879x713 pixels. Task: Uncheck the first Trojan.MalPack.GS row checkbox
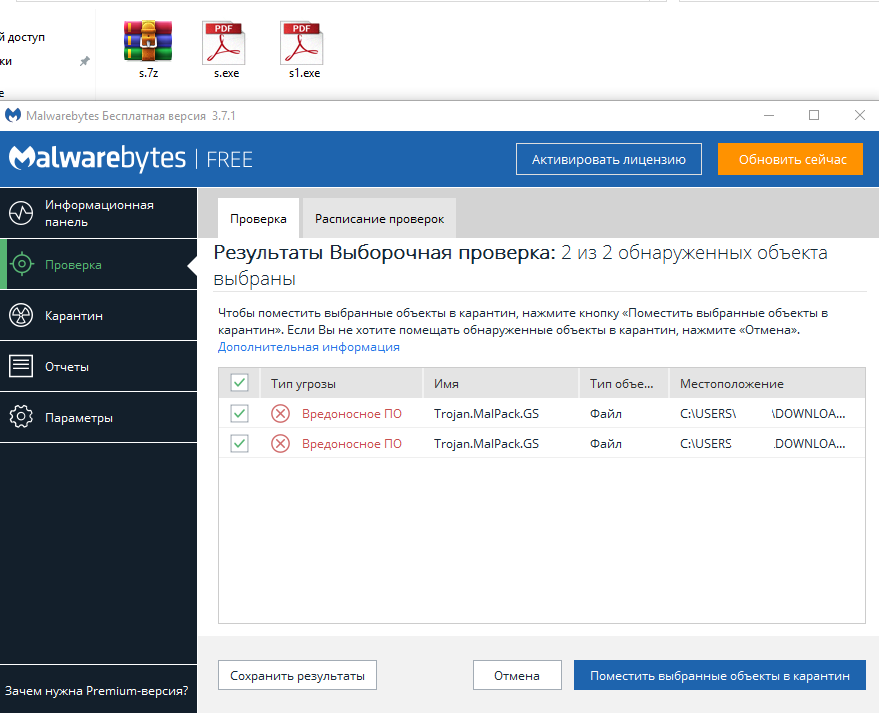239,414
